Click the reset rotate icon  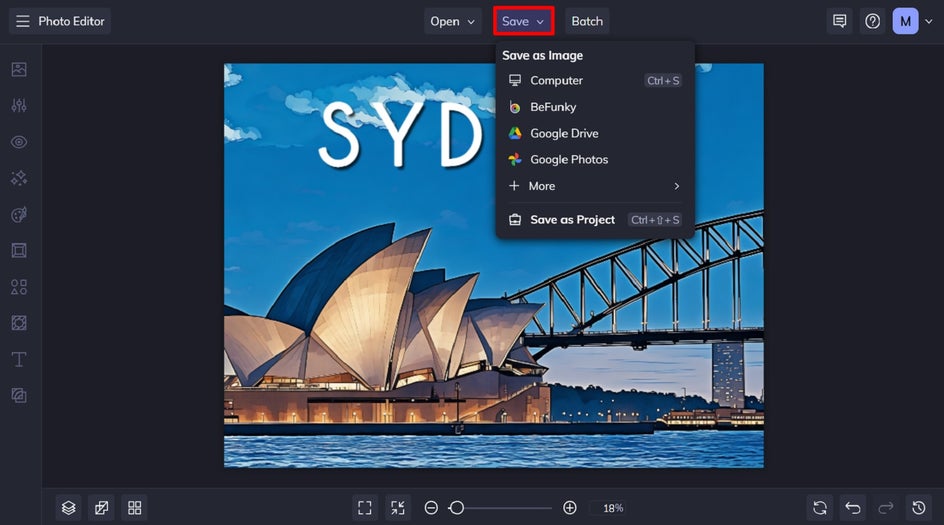click(x=819, y=508)
